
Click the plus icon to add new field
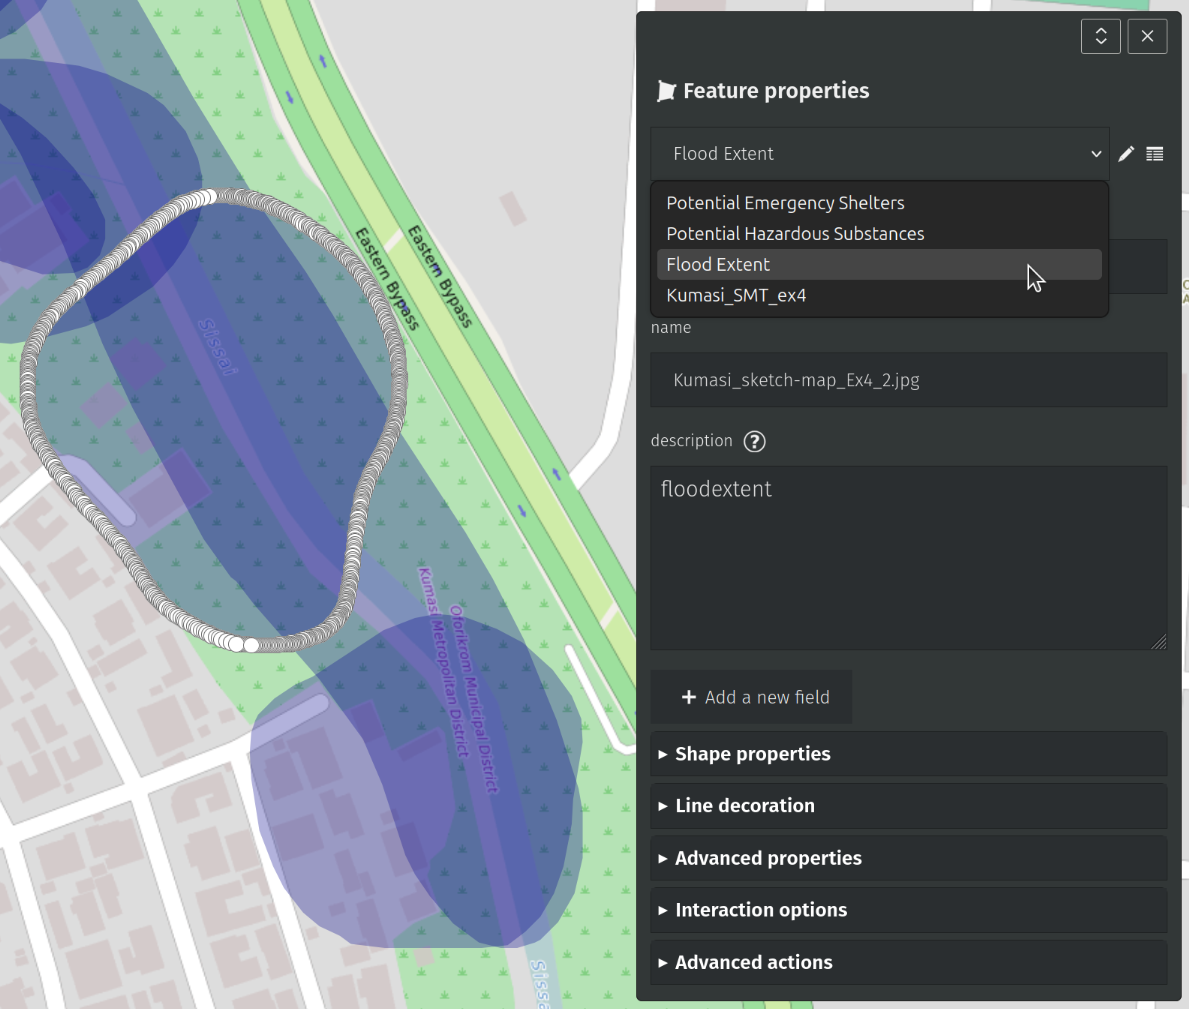click(689, 697)
